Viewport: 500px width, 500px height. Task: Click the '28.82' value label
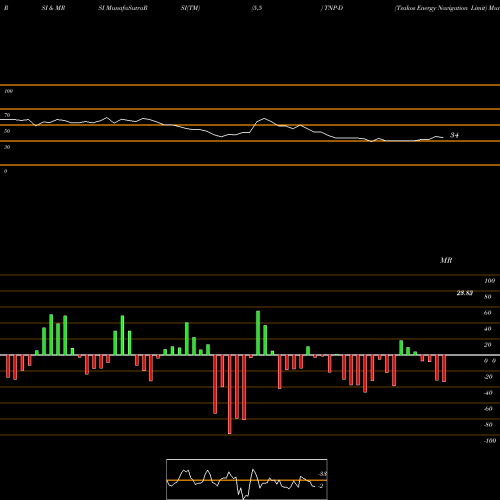point(465,293)
